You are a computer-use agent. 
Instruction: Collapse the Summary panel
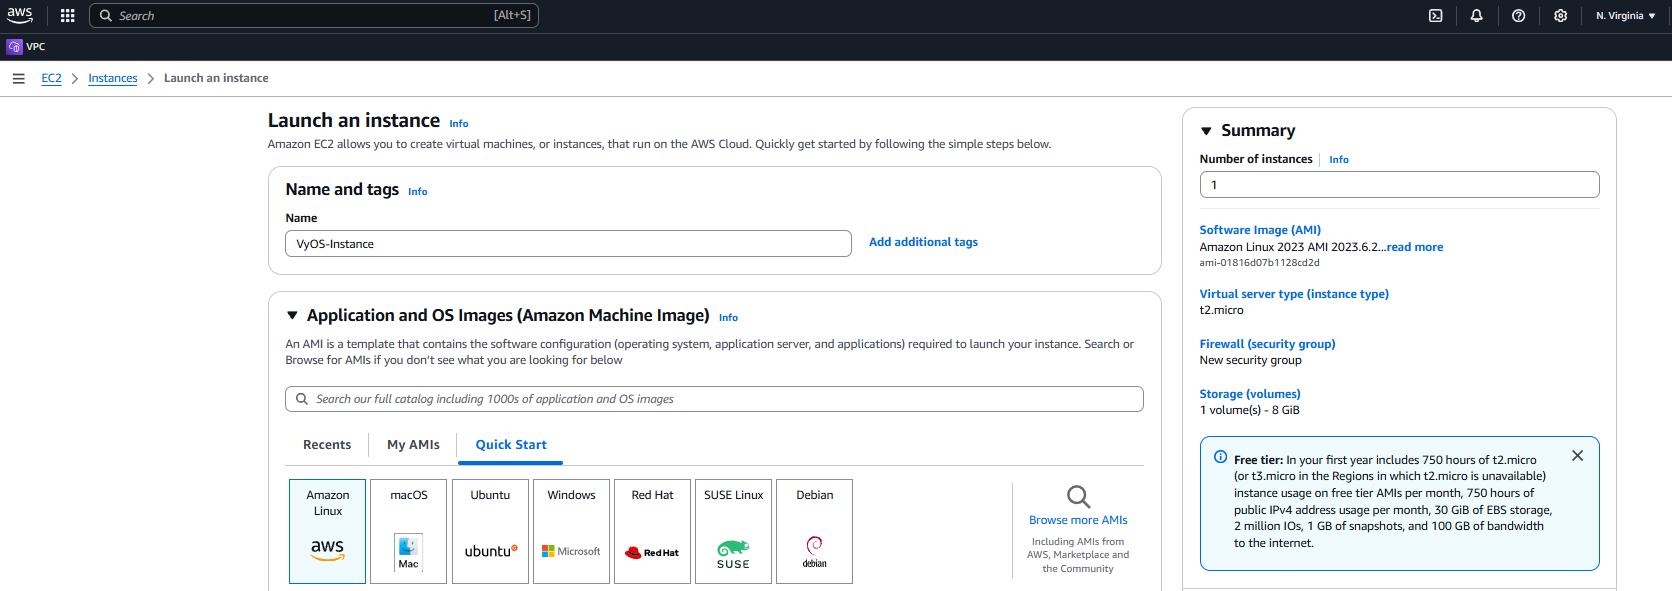(1206, 131)
